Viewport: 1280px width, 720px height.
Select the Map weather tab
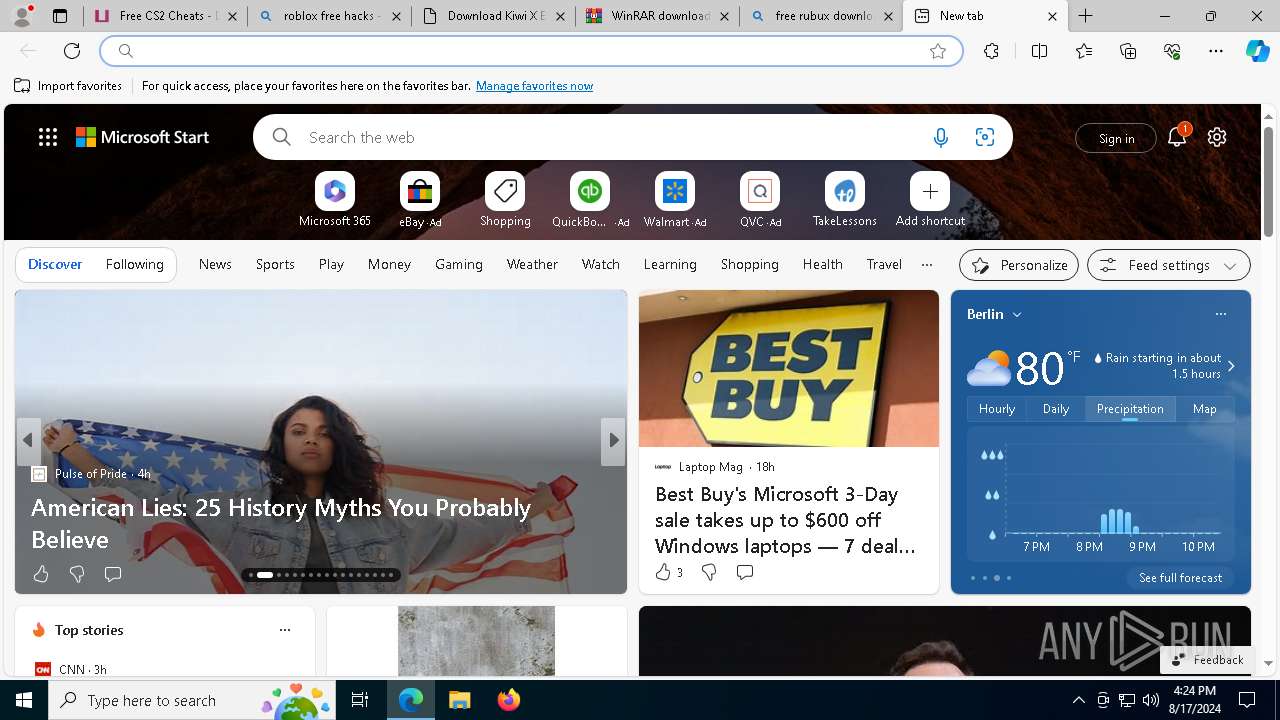1205,409
